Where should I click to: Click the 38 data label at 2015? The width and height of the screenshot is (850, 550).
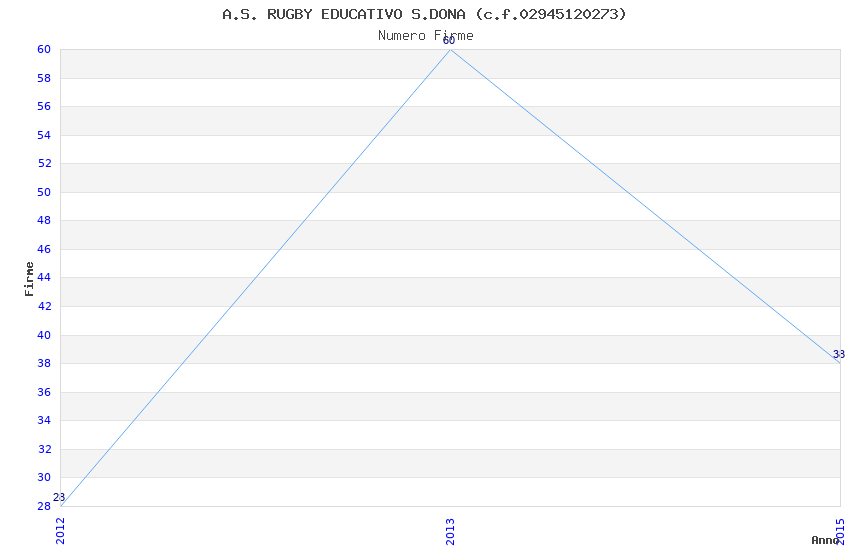[839, 354]
